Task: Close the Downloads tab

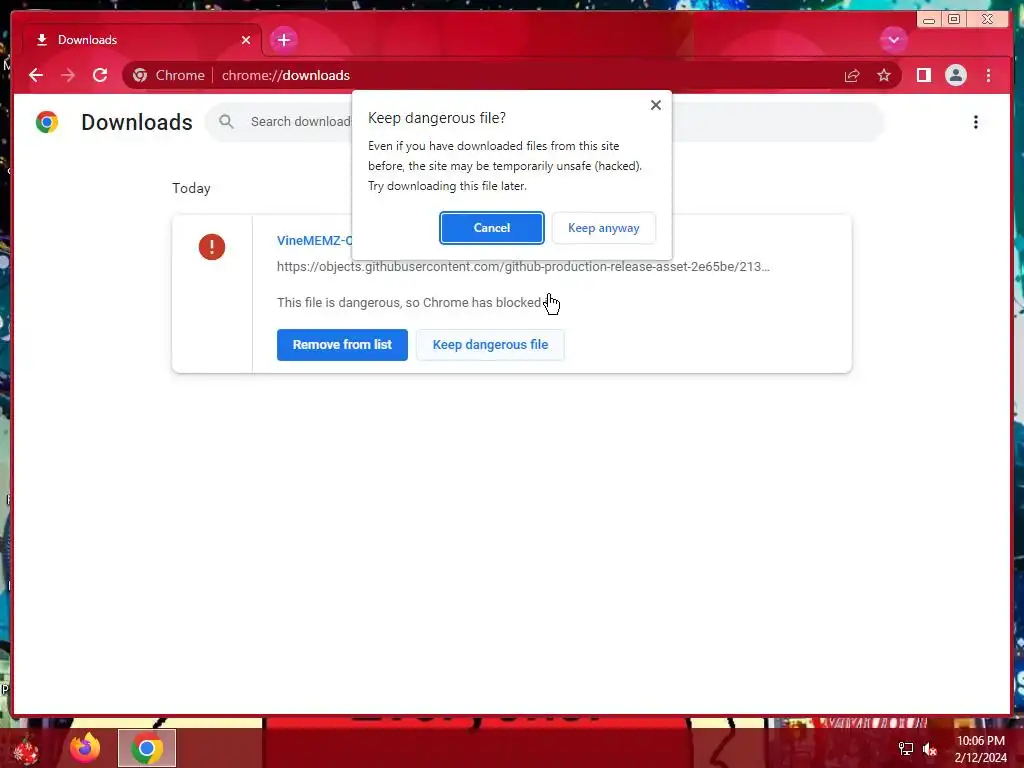Action: point(246,40)
